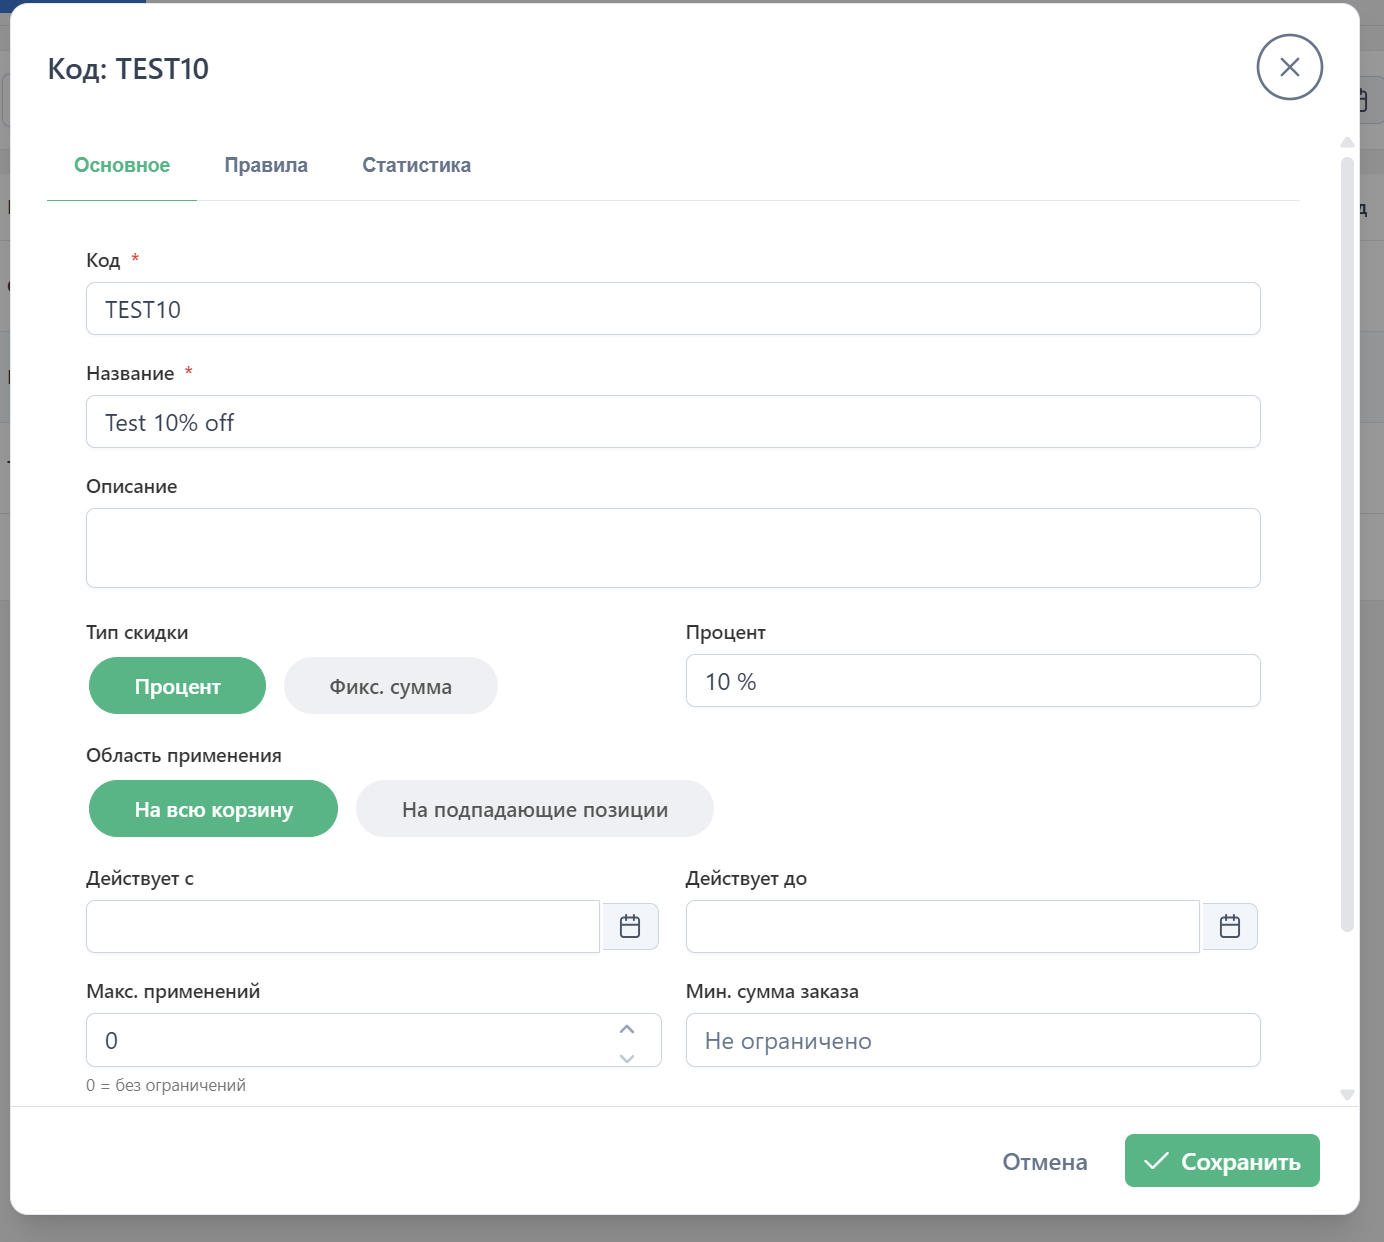This screenshot has height=1242, width=1384.
Task: Choose На всю корзину scope
Action: [x=213, y=809]
